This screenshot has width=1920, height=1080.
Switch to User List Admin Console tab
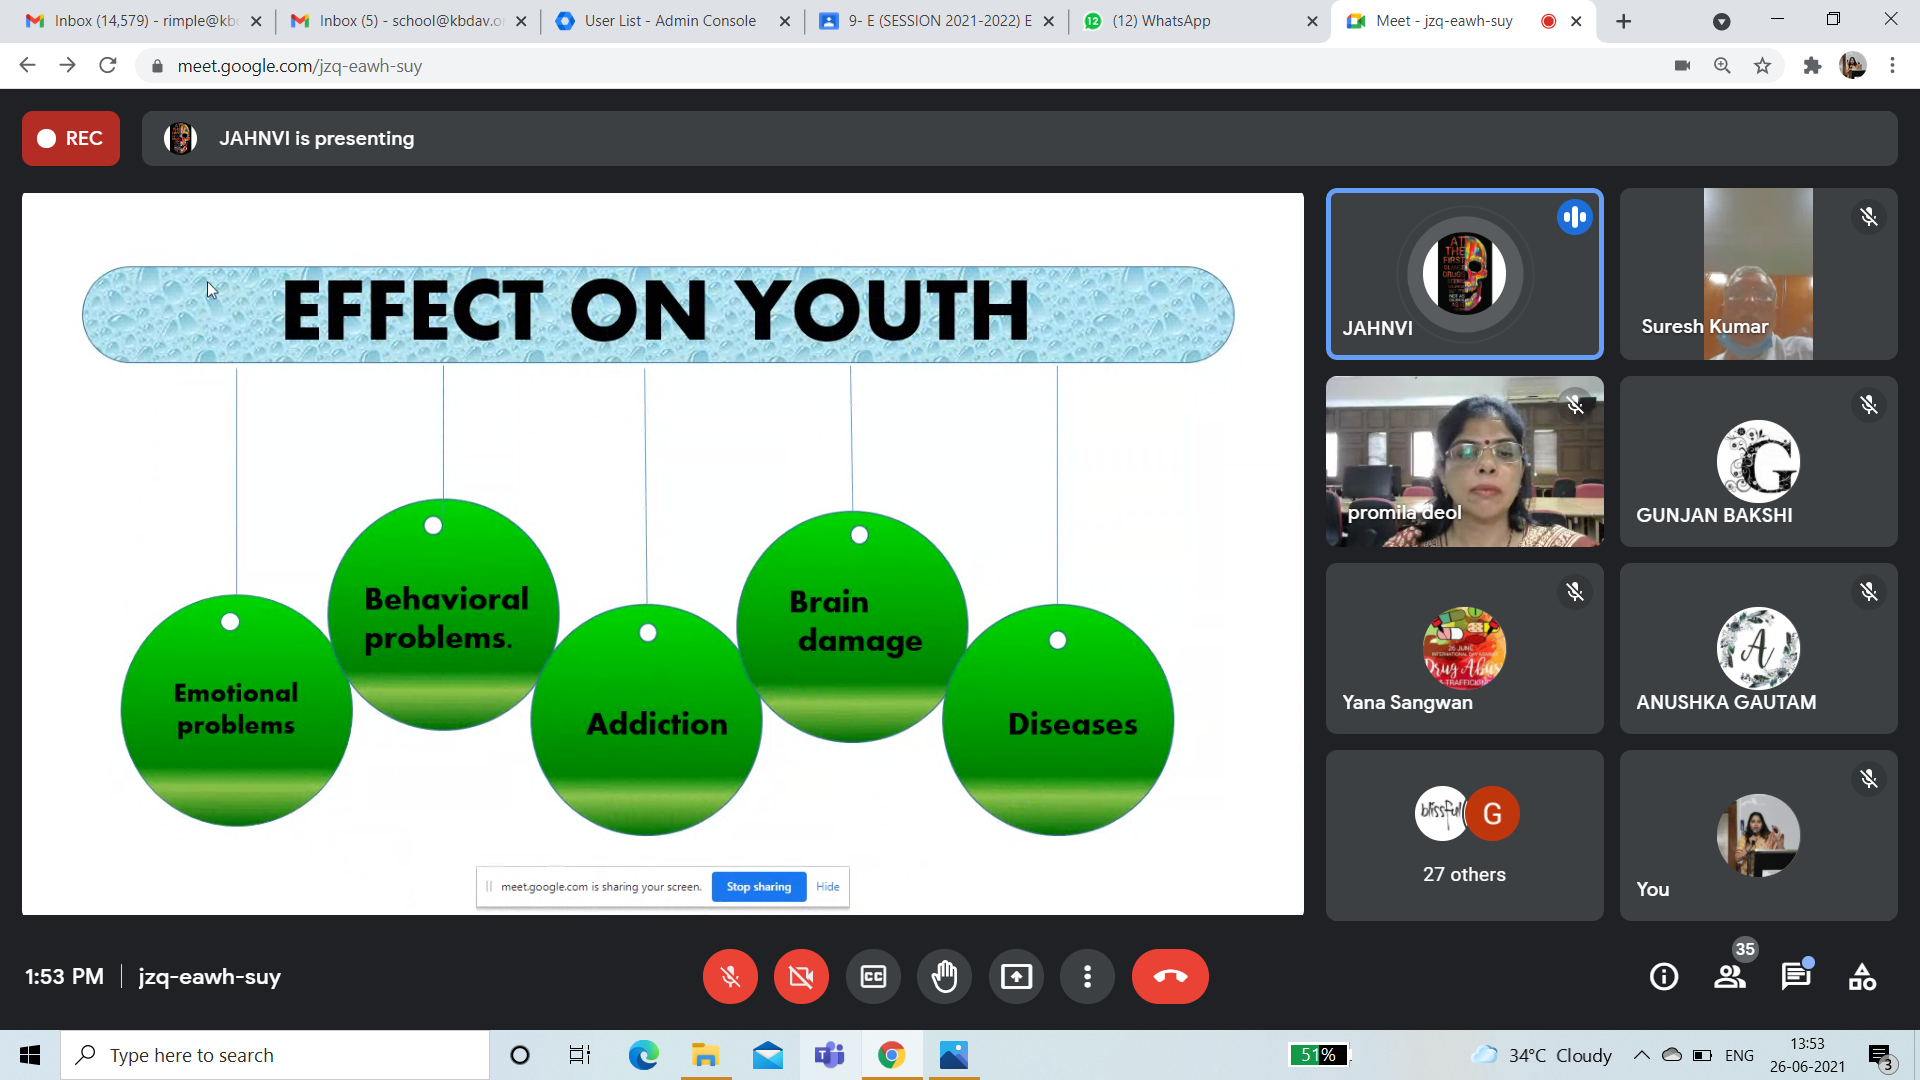click(x=670, y=21)
